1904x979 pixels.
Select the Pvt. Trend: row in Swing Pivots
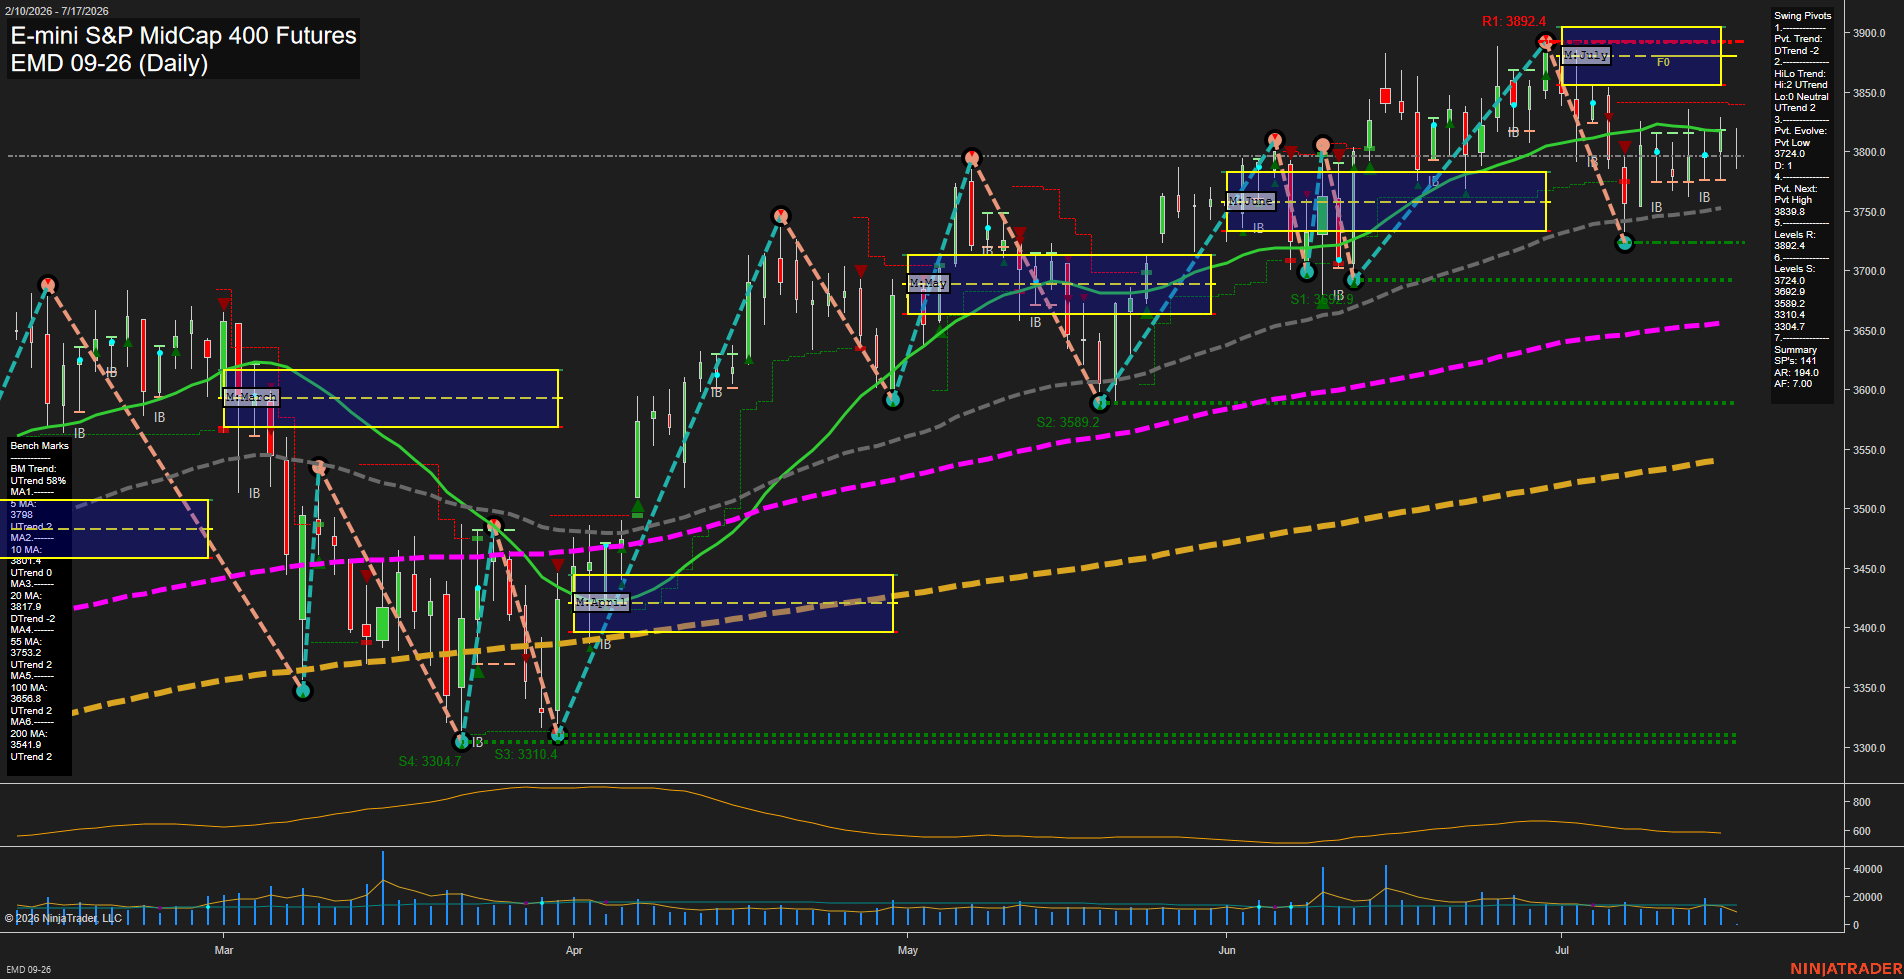tap(1798, 39)
